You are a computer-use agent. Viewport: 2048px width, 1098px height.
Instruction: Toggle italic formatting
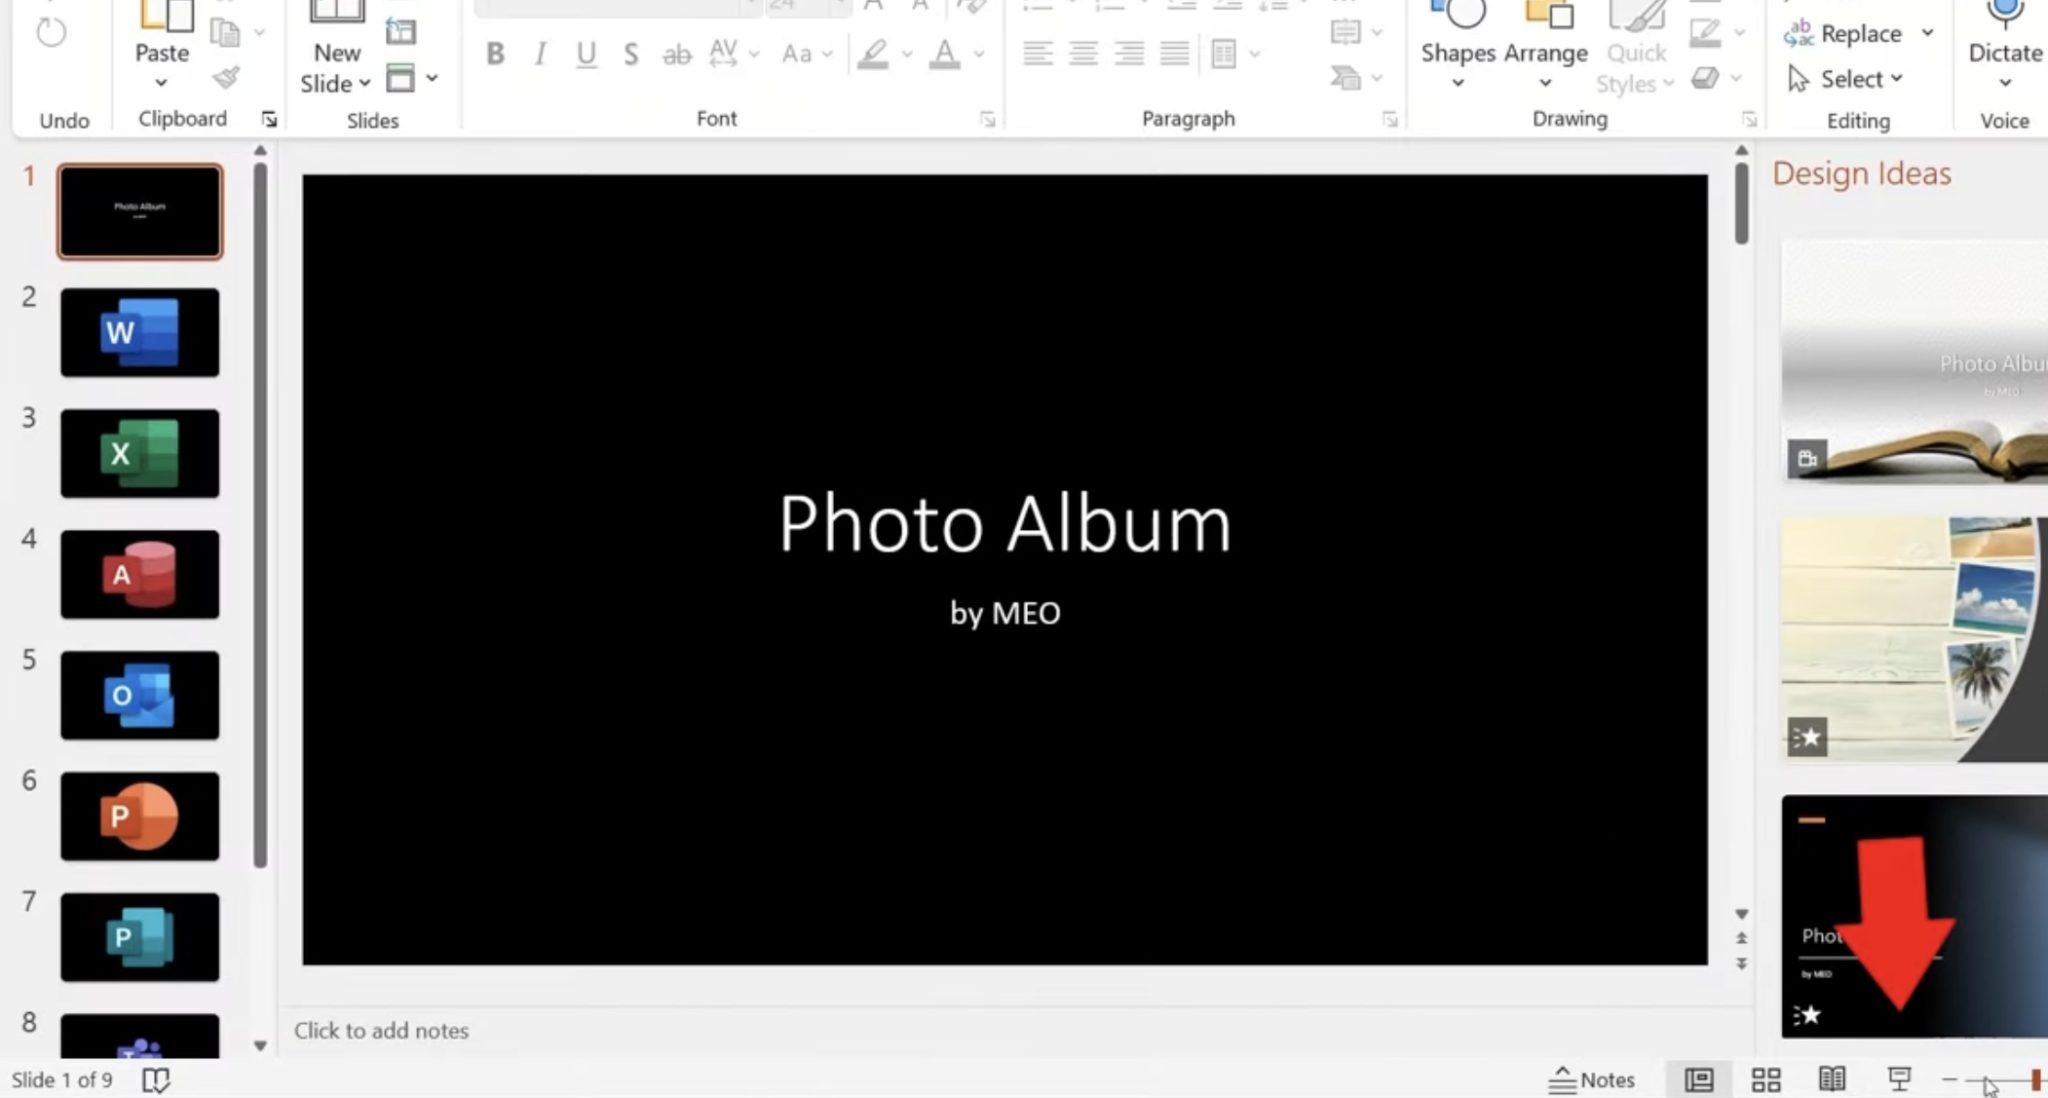pos(539,55)
